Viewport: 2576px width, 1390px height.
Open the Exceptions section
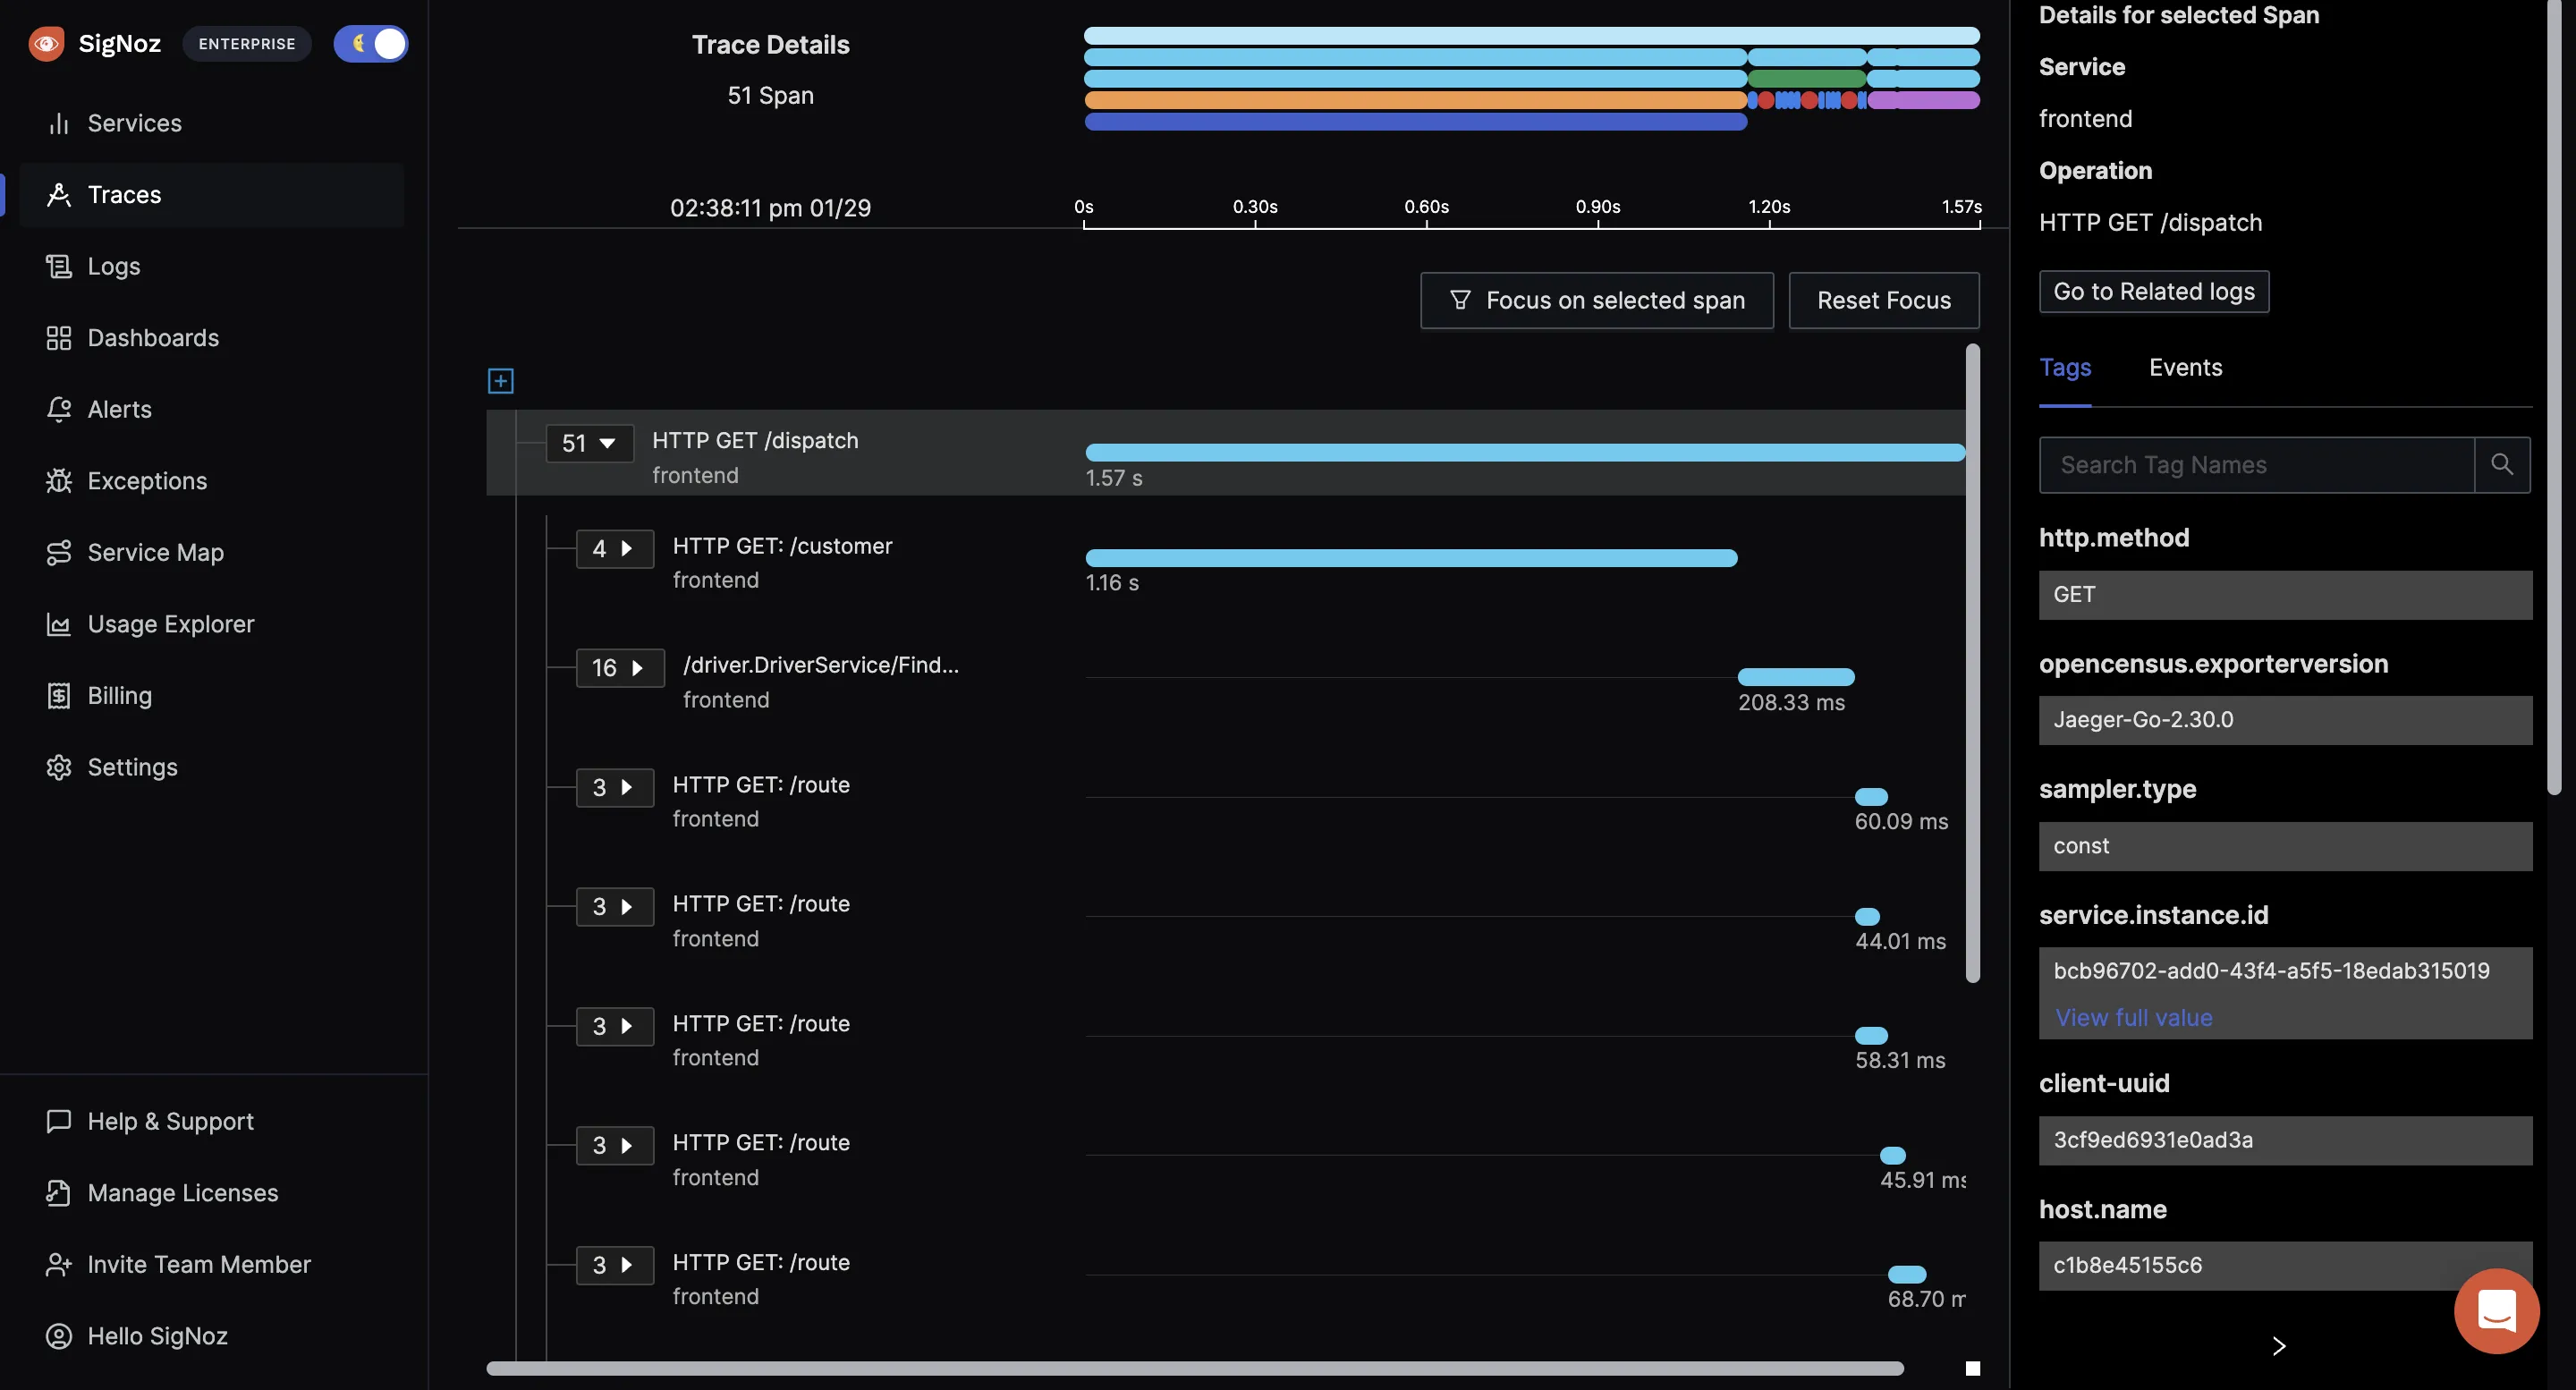(146, 481)
